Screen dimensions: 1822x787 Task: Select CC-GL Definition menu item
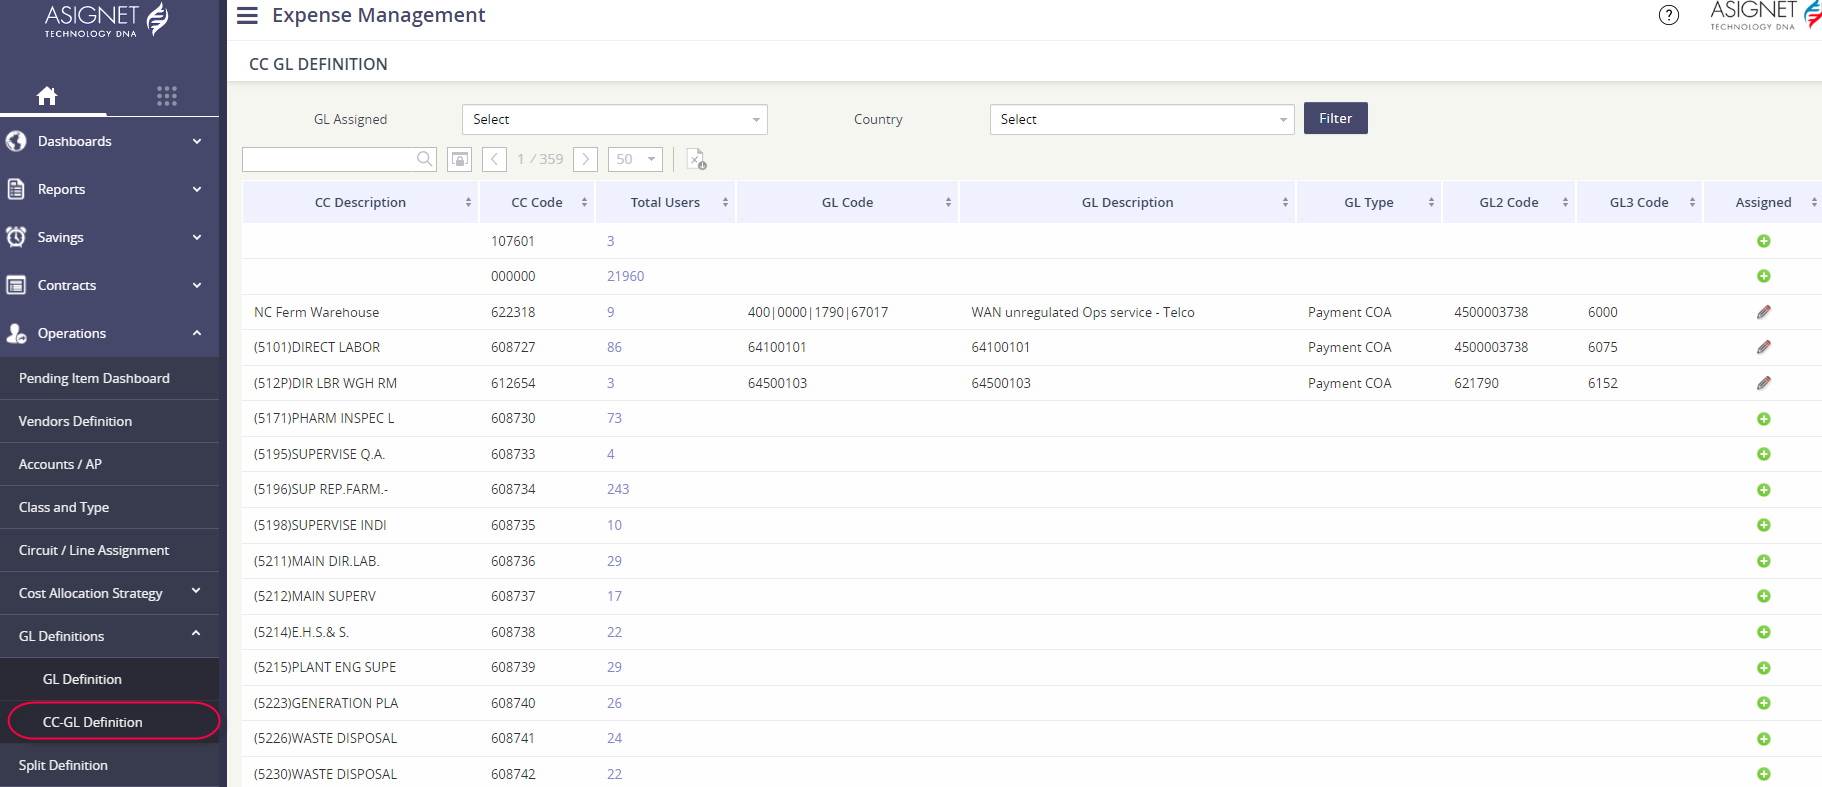click(x=109, y=722)
